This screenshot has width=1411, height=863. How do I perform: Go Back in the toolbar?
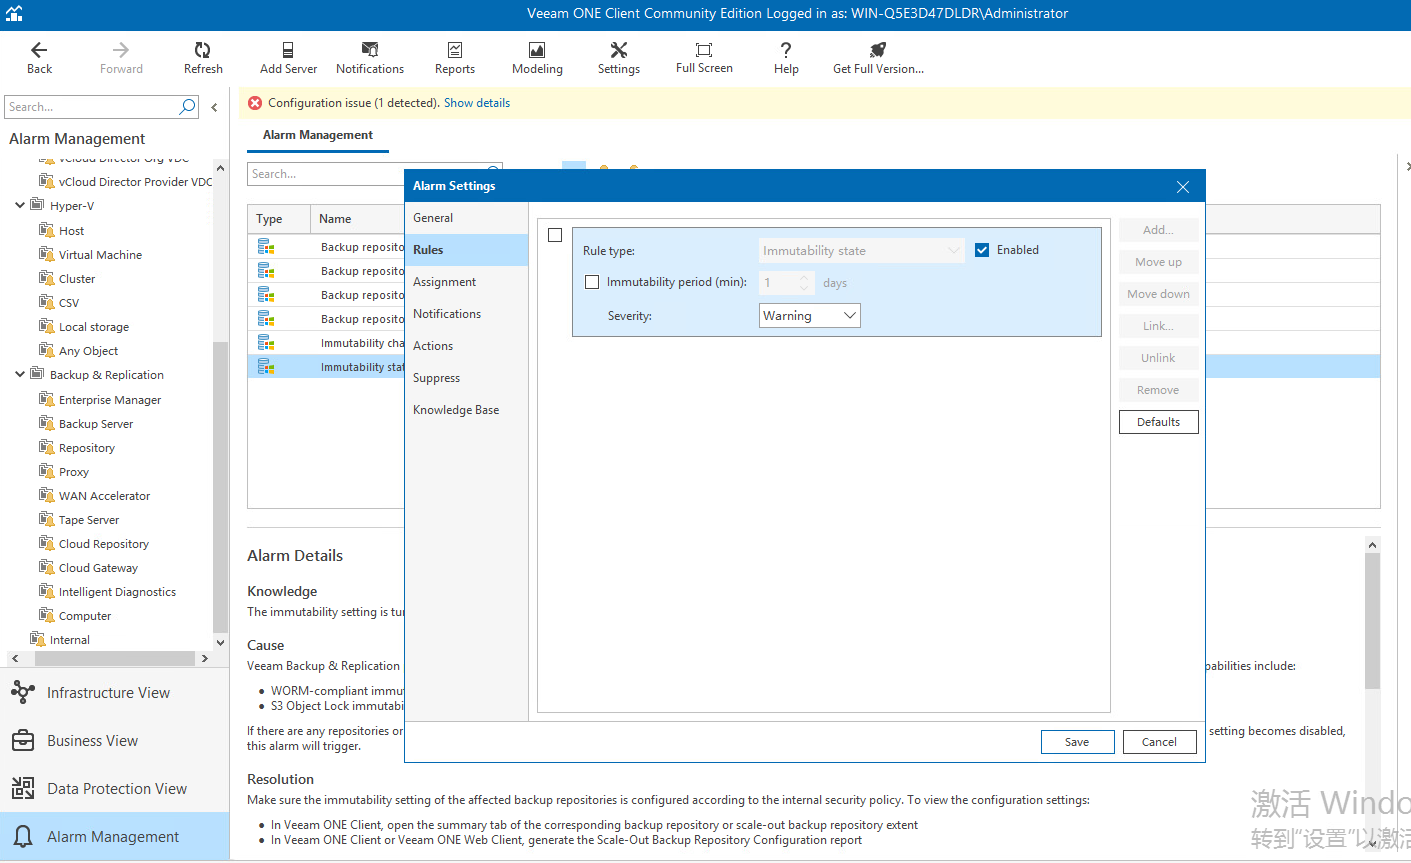[39, 57]
